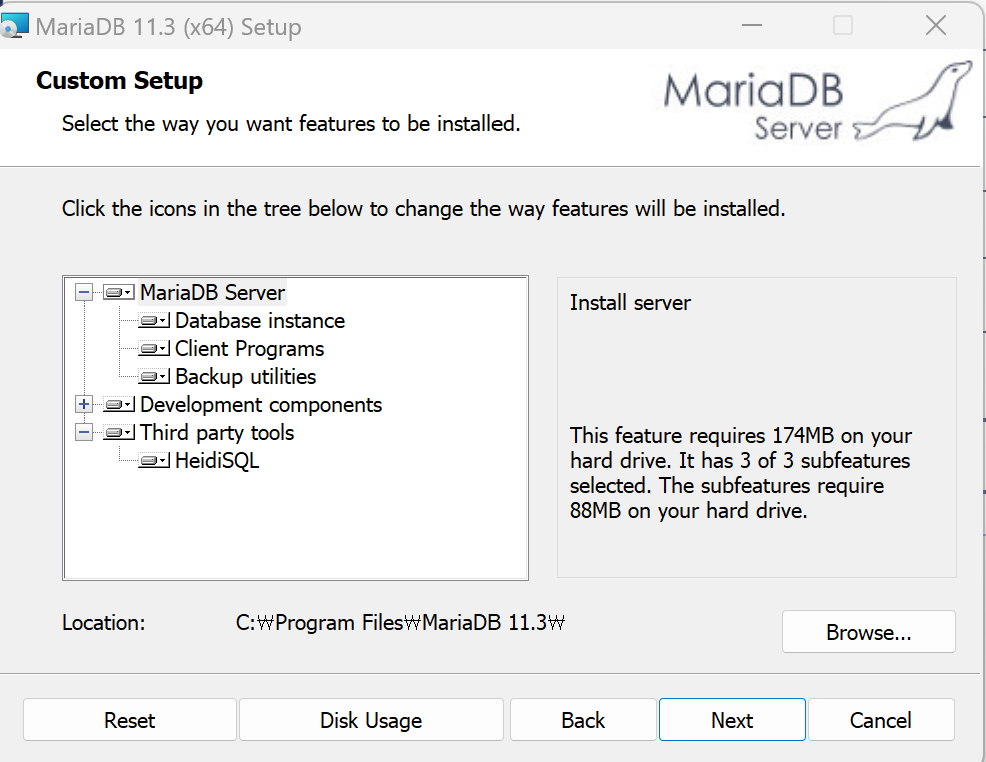Select the Client Programs tree item
The height and width of the screenshot is (762, 986).
point(249,348)
